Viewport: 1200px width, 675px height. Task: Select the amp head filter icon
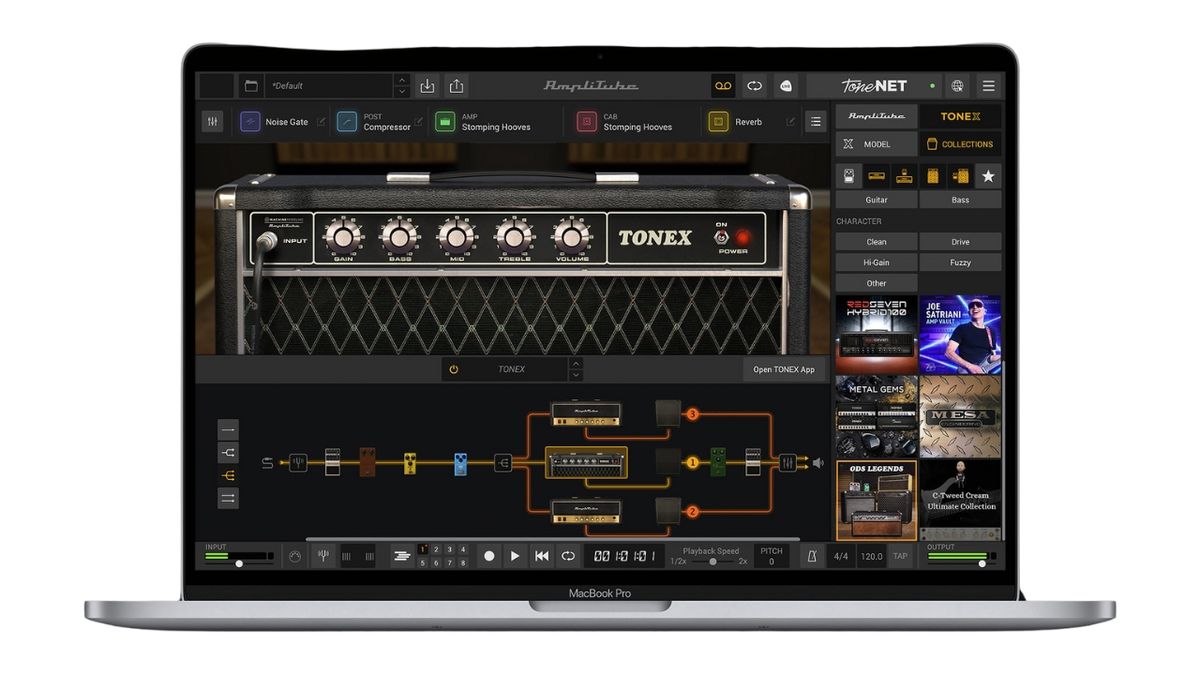click(876, 175)
